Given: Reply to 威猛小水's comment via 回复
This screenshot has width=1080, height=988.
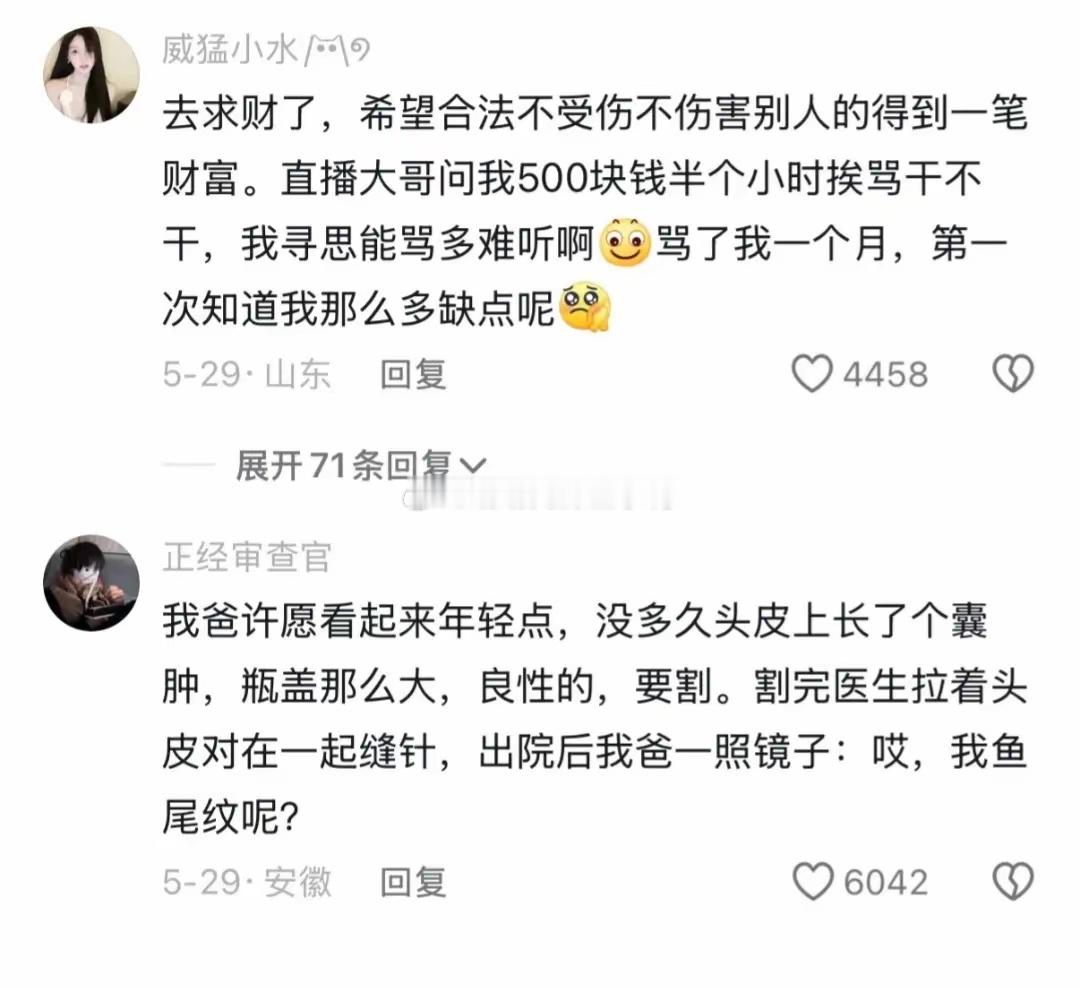Looking at the screenshot, I should point(413,375).
